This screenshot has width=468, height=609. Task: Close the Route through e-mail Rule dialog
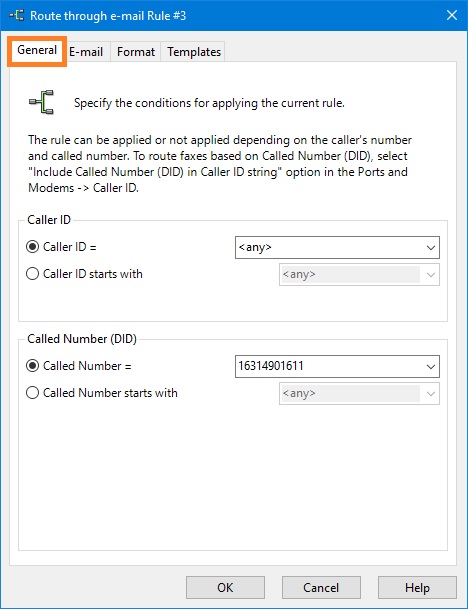tap(452, 16)
